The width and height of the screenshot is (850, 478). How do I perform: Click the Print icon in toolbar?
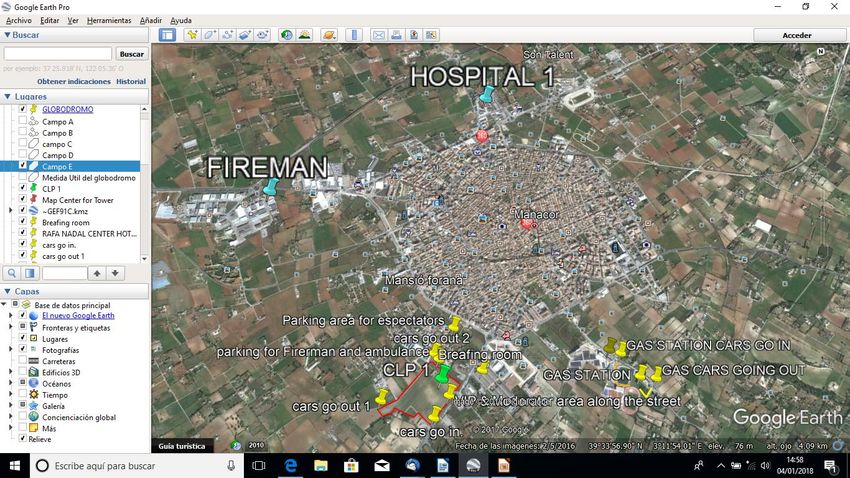[396, 35]
